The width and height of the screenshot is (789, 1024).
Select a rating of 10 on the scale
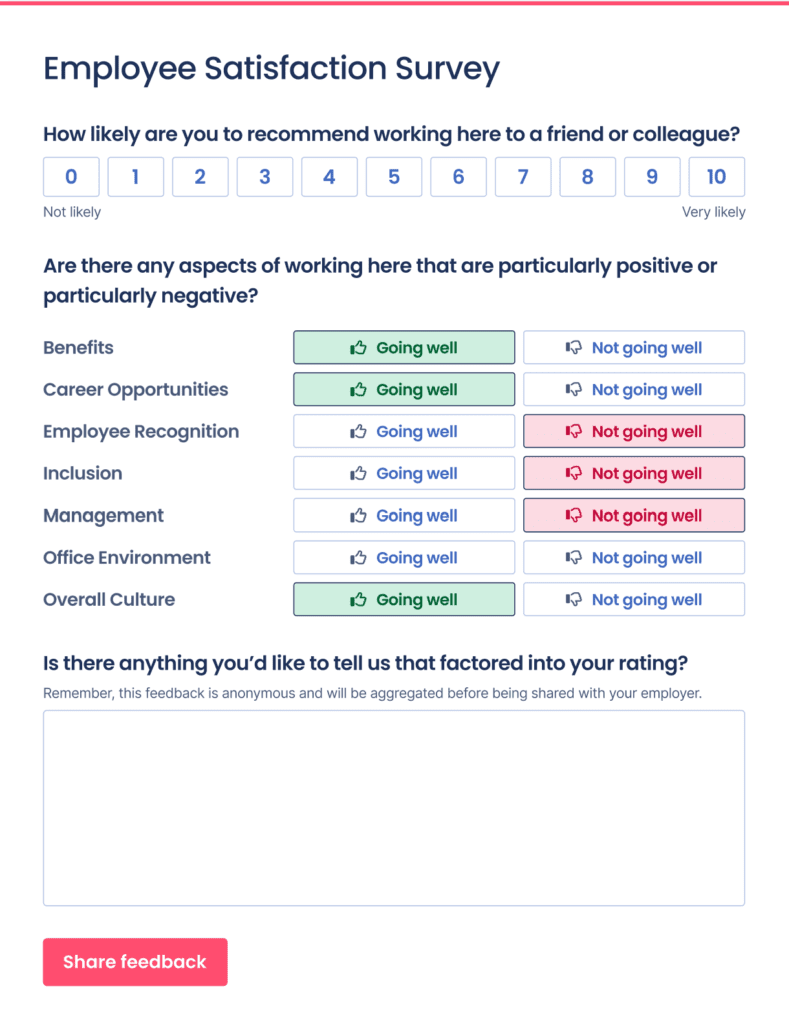(716, 176)
